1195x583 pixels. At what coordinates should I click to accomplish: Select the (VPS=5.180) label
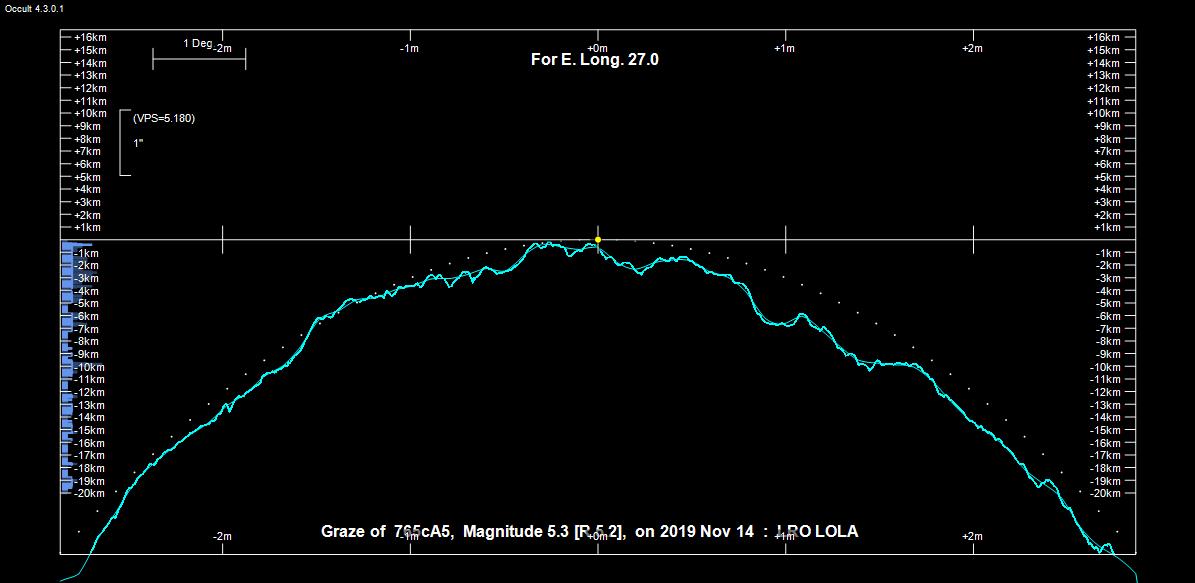[x=164, y=118]
